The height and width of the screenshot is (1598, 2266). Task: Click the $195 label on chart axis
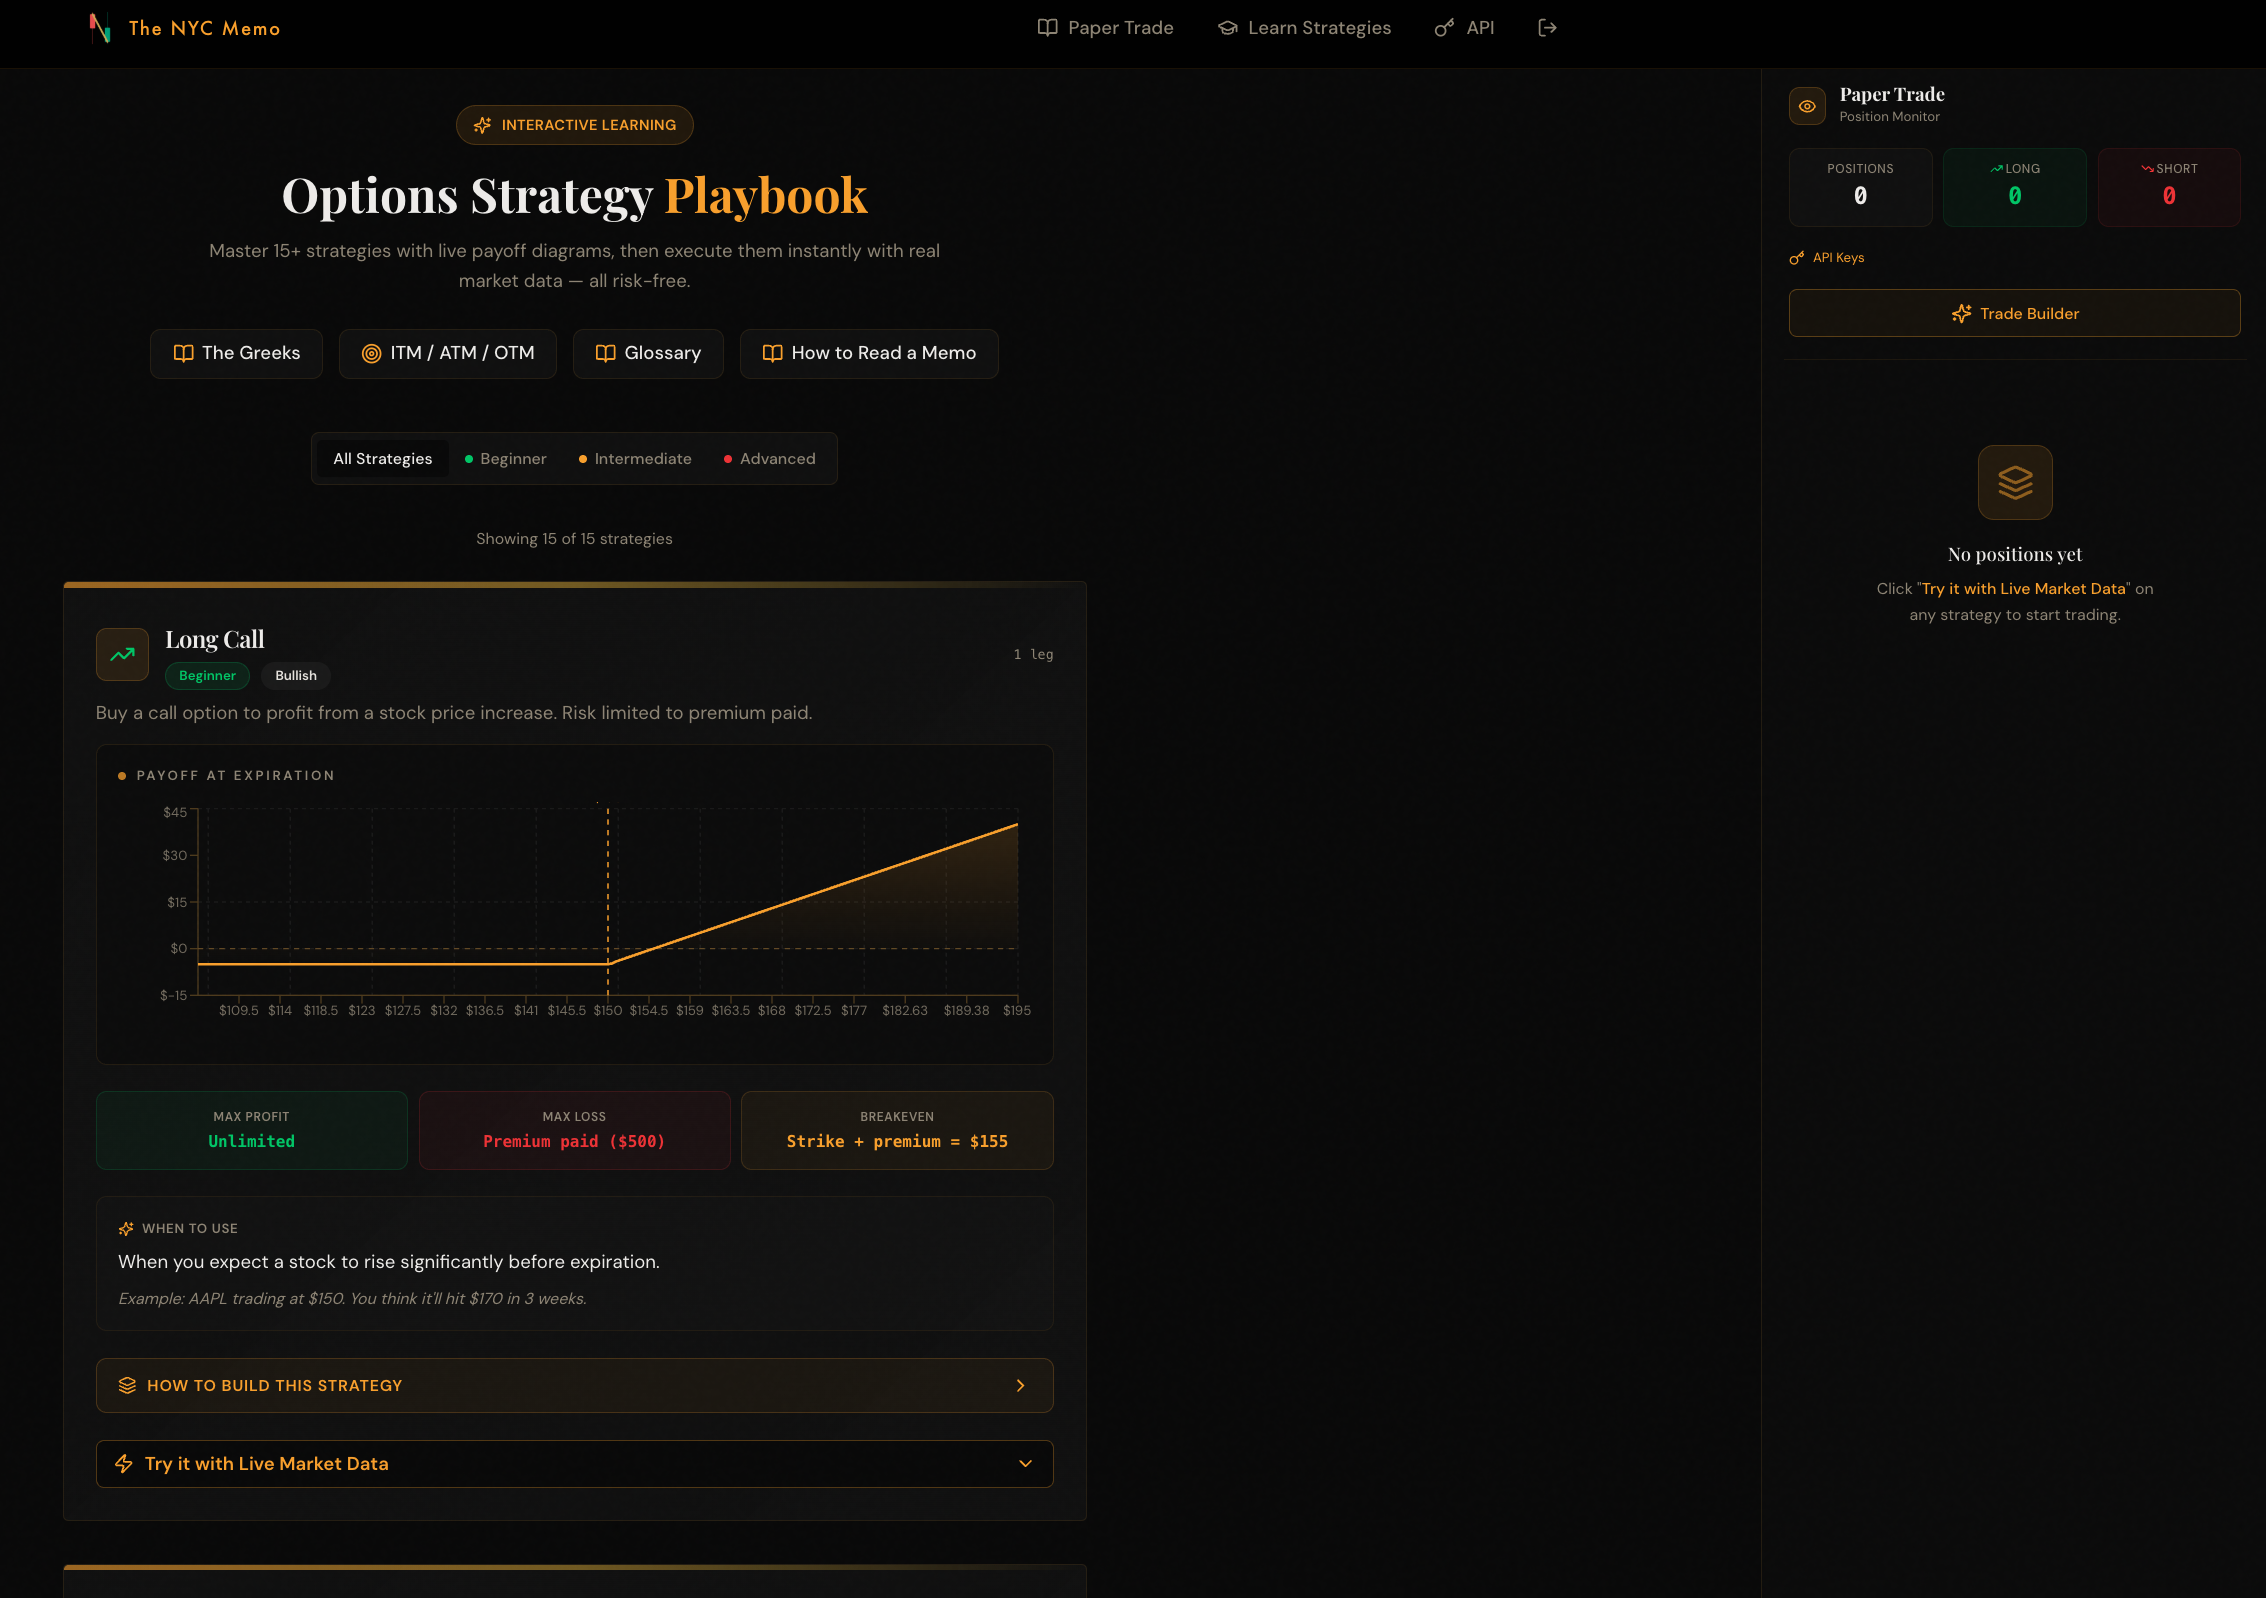coord(1017,1011)
